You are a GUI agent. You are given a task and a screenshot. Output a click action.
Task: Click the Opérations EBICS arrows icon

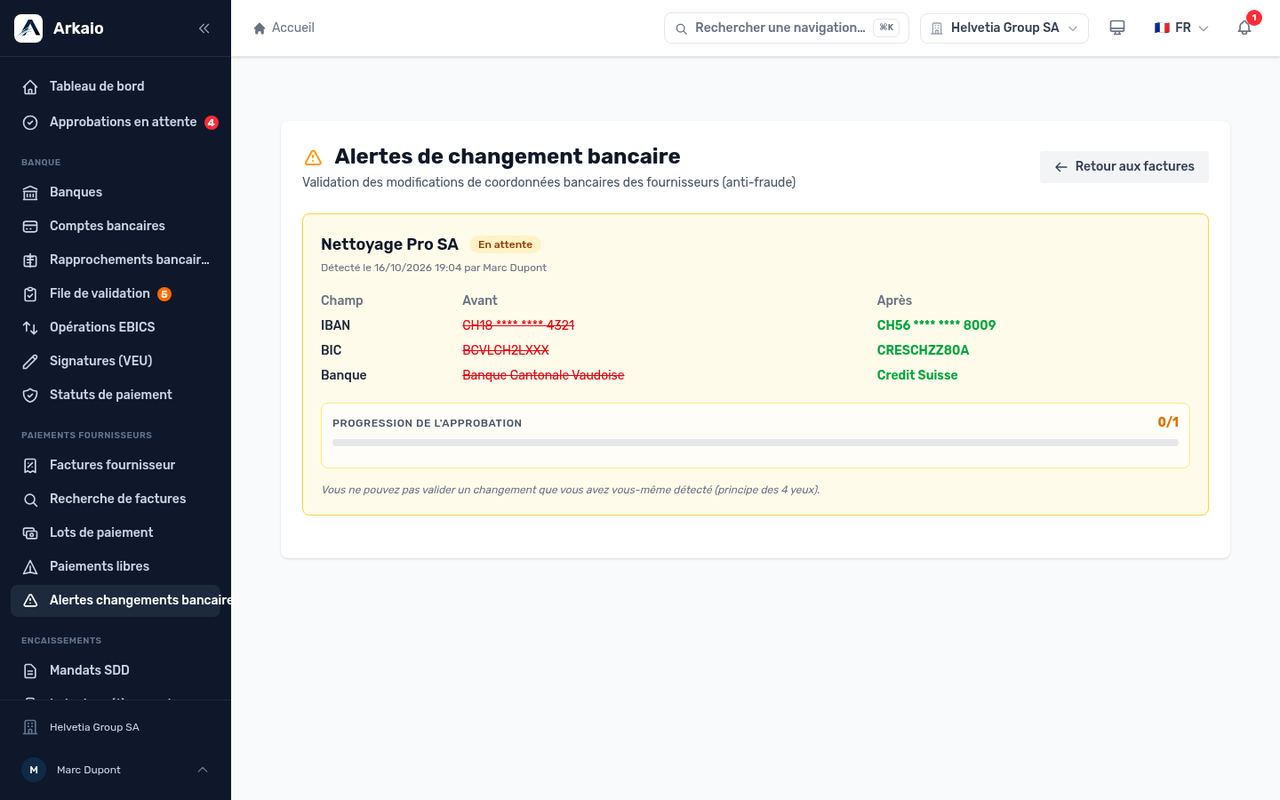pos(30,327)
